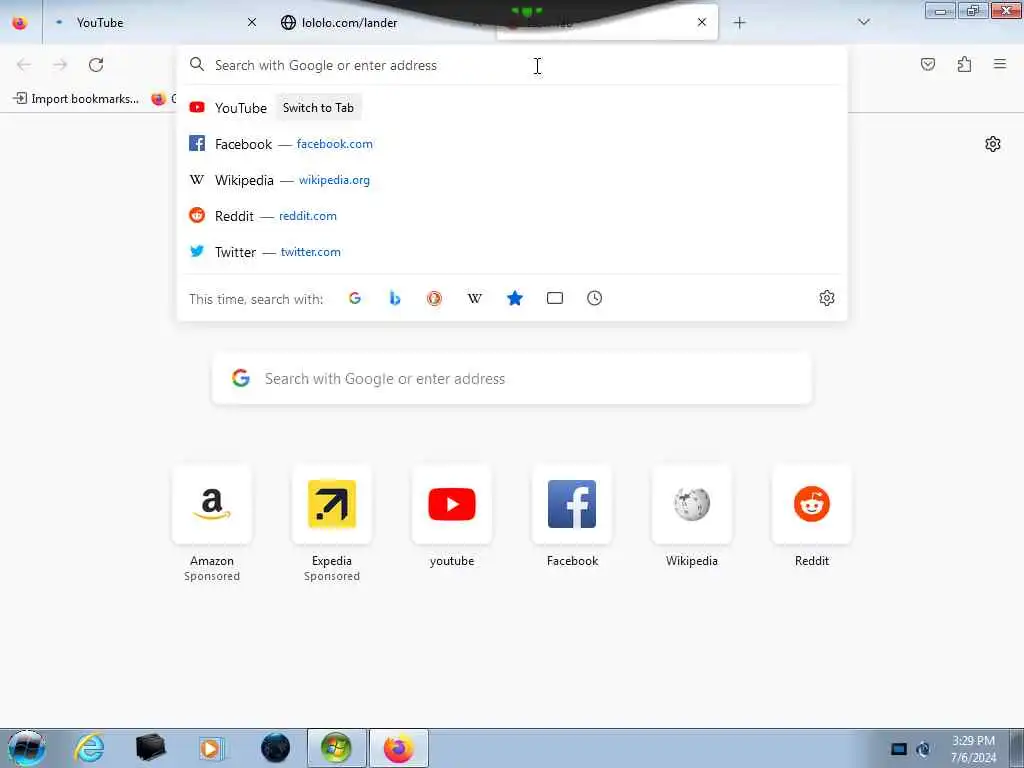Open Windows Media Player taskbar icon
The height and width of the screenshot is (768, 1024).
coord(211,748)
